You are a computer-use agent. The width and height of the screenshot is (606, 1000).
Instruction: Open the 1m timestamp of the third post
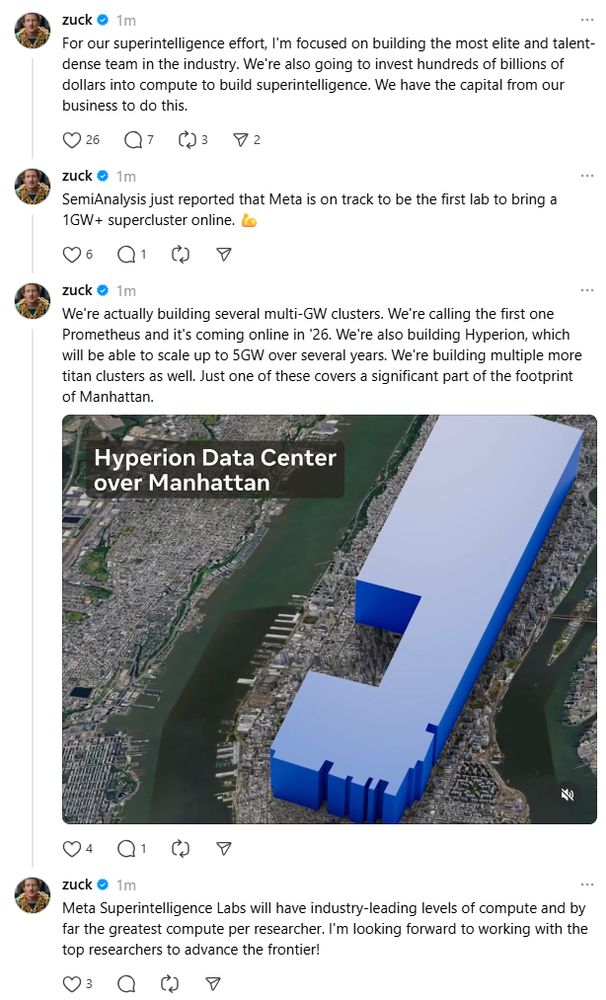tap(126, 291)
